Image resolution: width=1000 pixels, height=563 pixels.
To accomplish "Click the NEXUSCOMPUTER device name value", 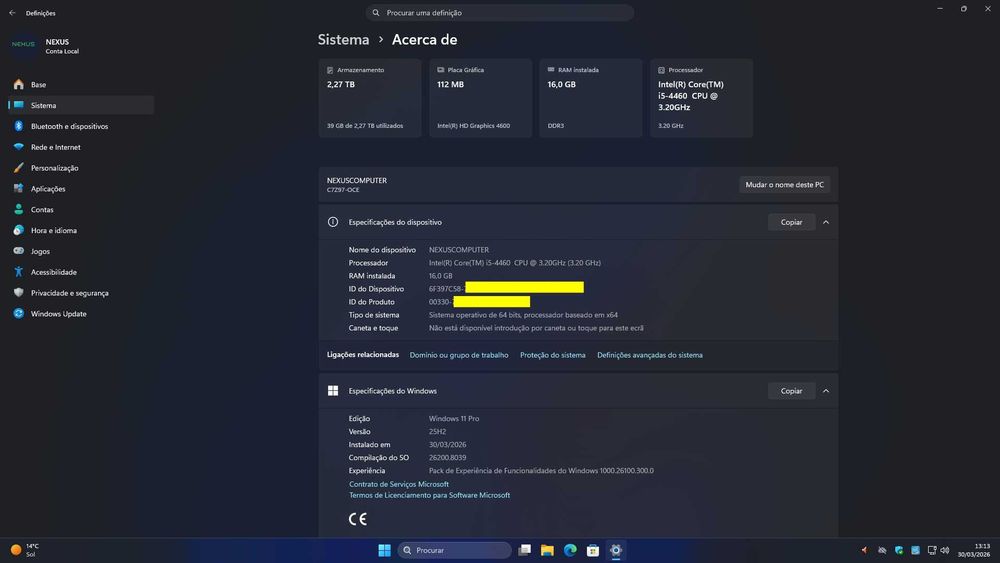I will [459, 250].
